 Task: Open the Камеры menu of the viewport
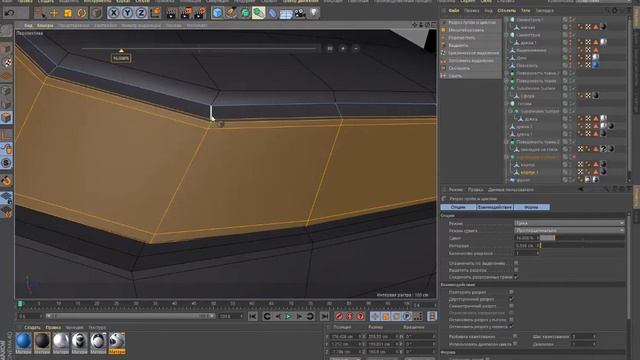click(x=45, y=25)
